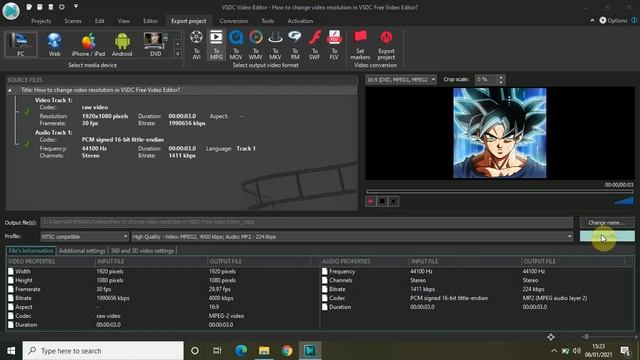Open the Editor ribbon tab
This screenshot has width=640, height=360.
[150, 21]
